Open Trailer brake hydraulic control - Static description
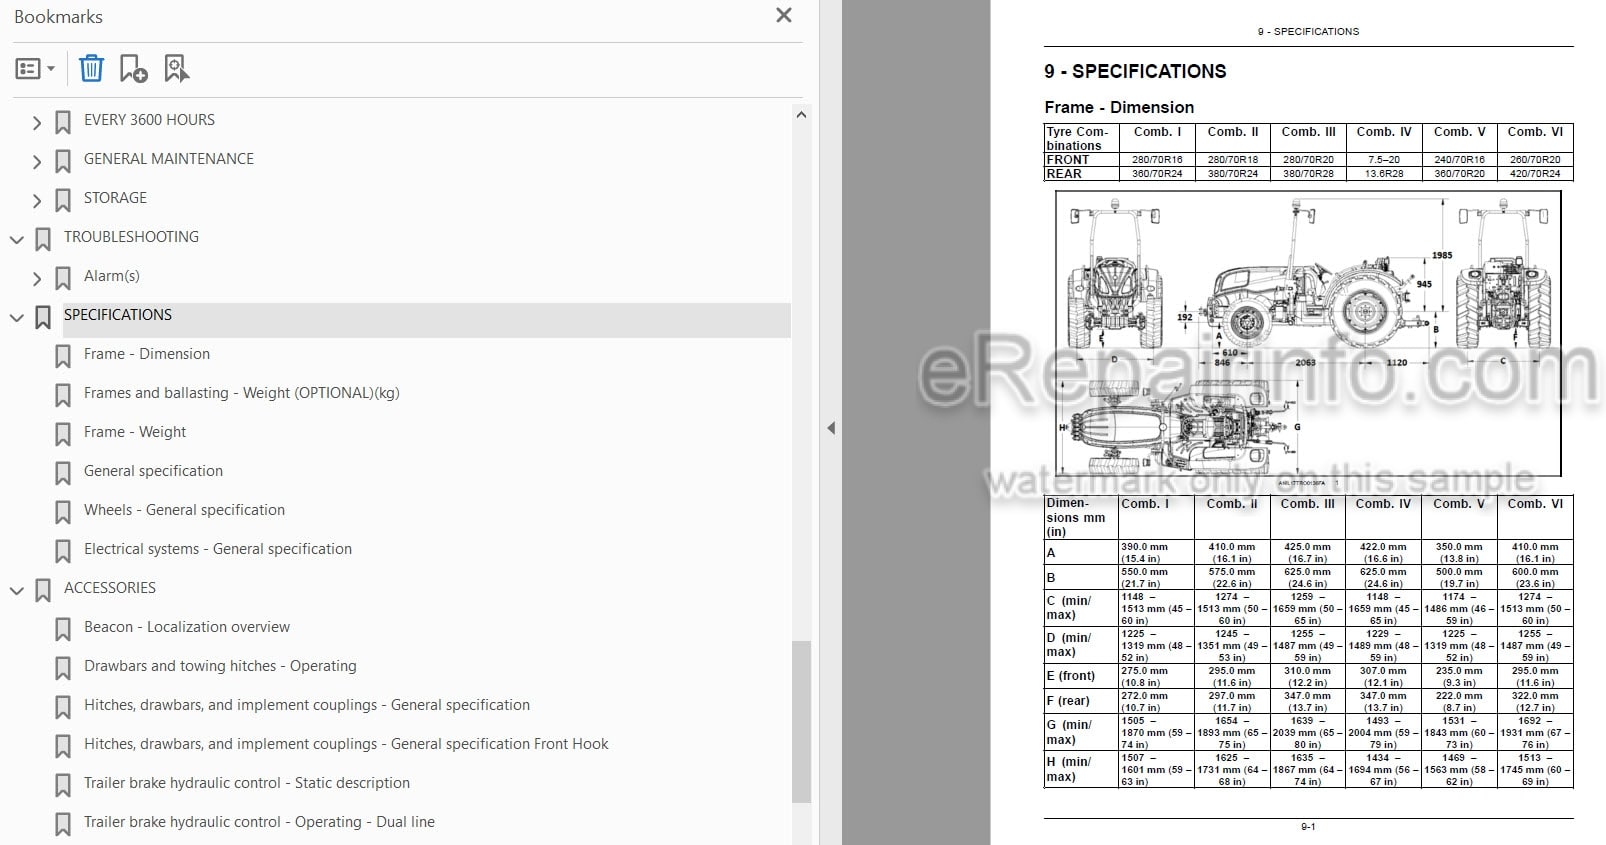The height and width of the screenshot is (845, 1606). 247,783
